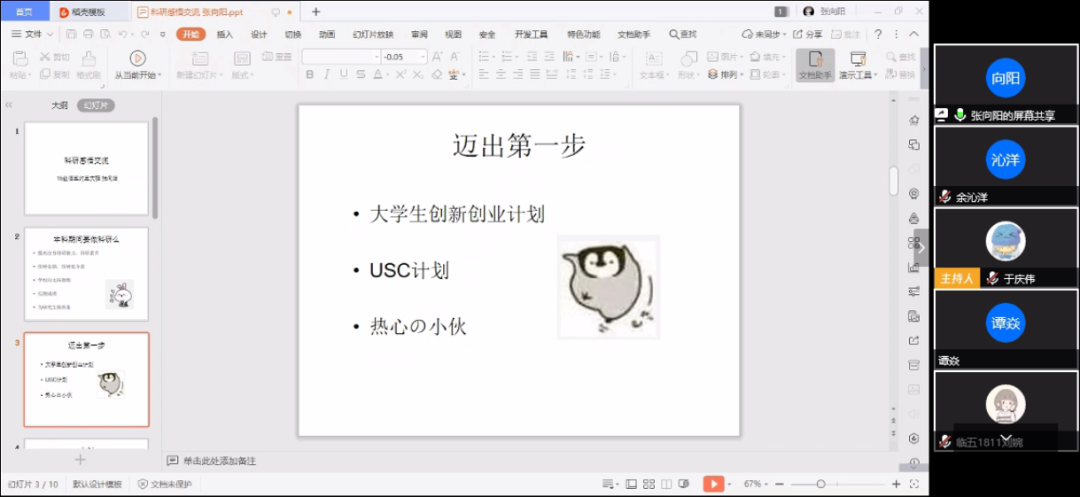The height and width of the screenshot is (497, 1080).
Task: Click the 未同步 cloud sync button
Action: point(765,34)
